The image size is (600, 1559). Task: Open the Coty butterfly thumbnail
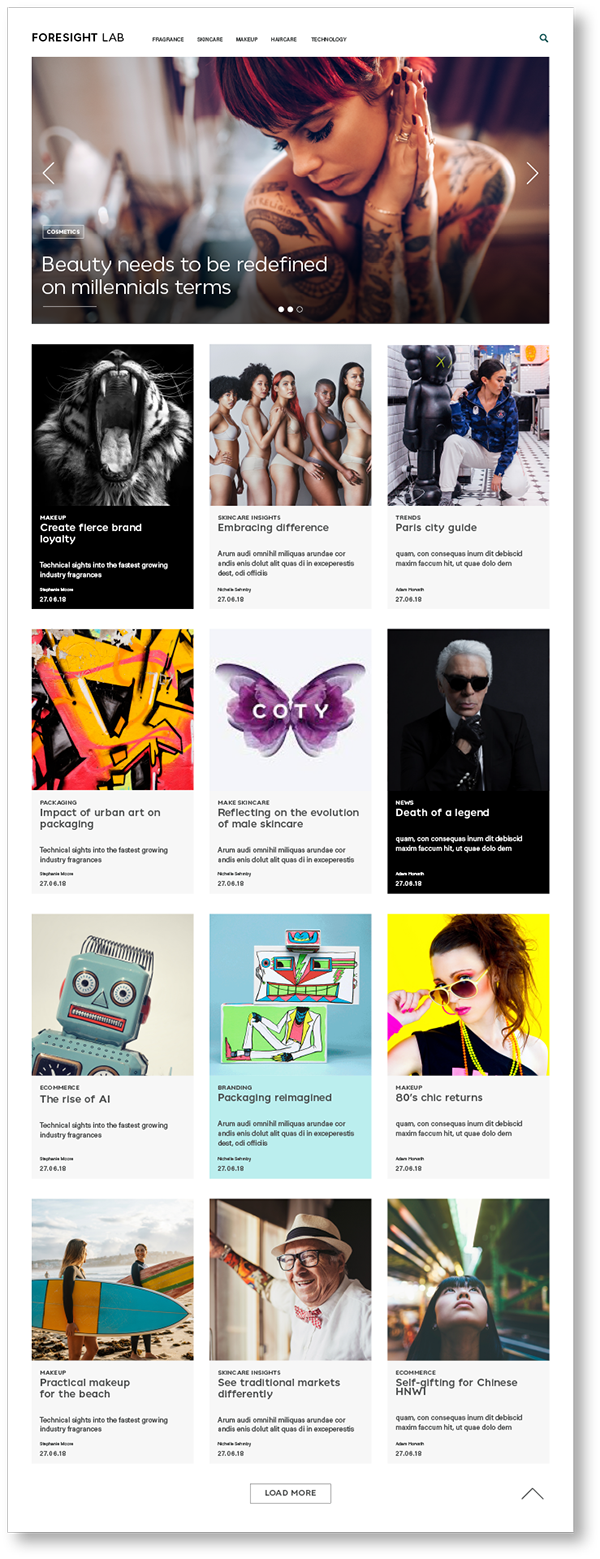click(x=290, y=710)
